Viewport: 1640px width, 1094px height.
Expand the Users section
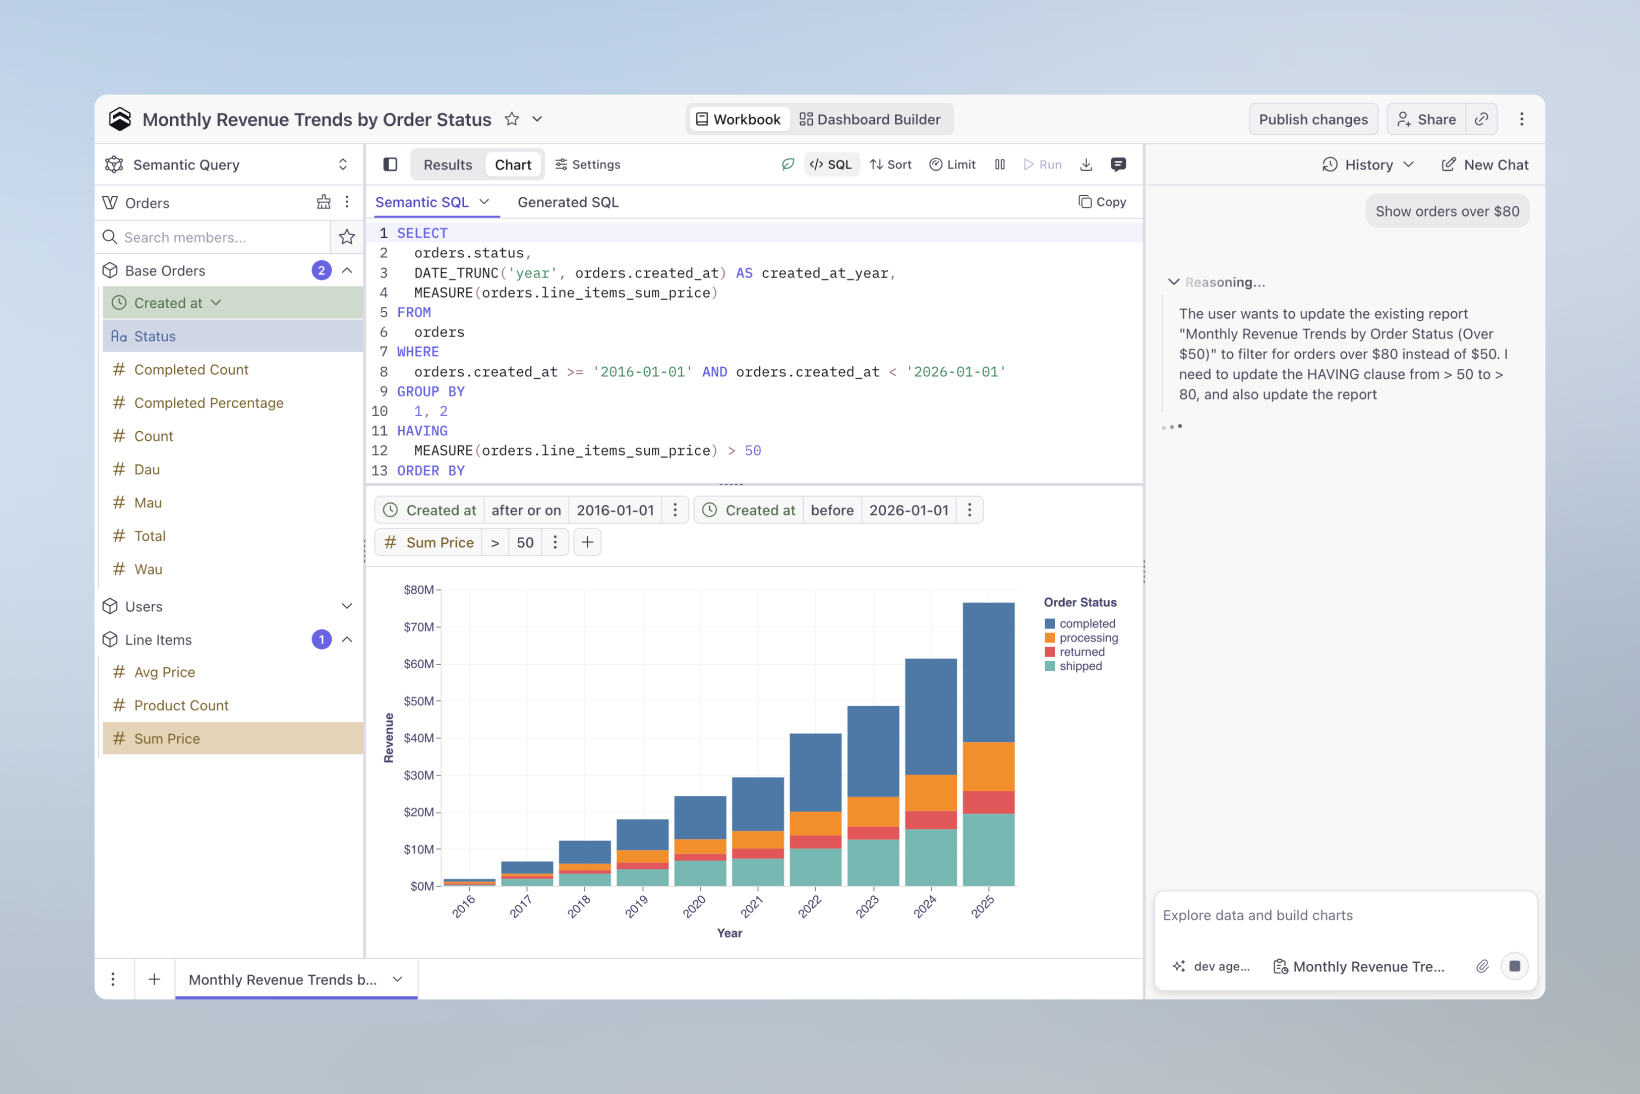pyautogui.click(x=347, y=606)
